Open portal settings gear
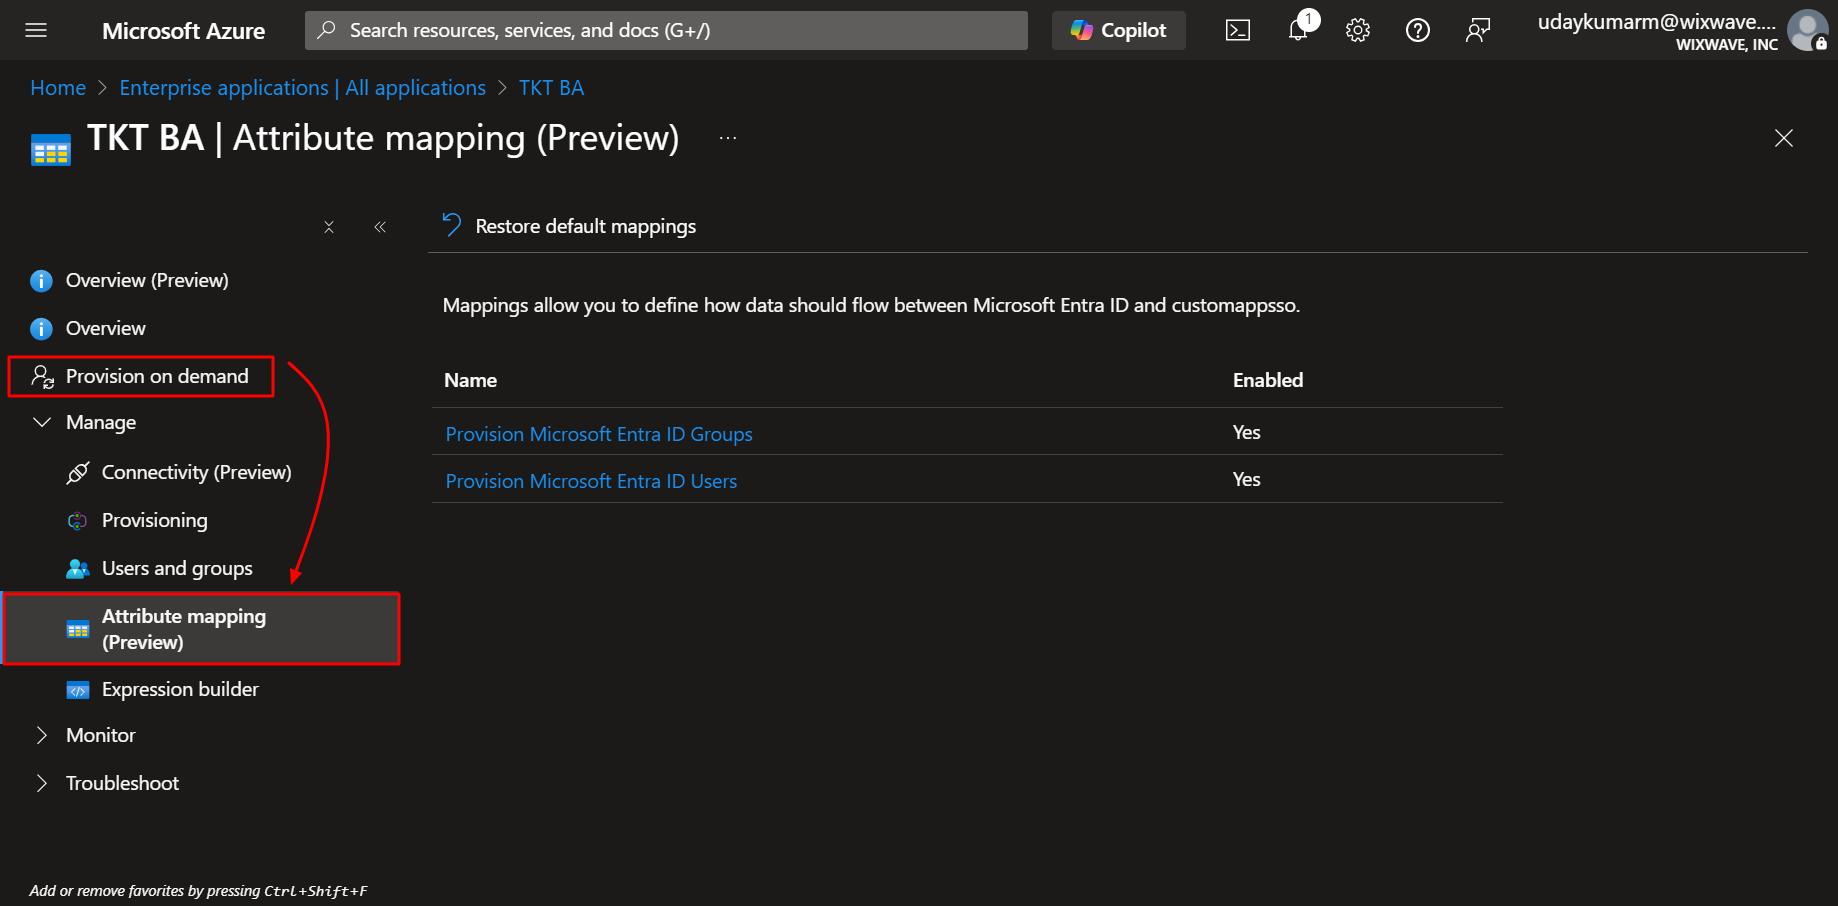The image size is (1838, 906). [1358, 30]
